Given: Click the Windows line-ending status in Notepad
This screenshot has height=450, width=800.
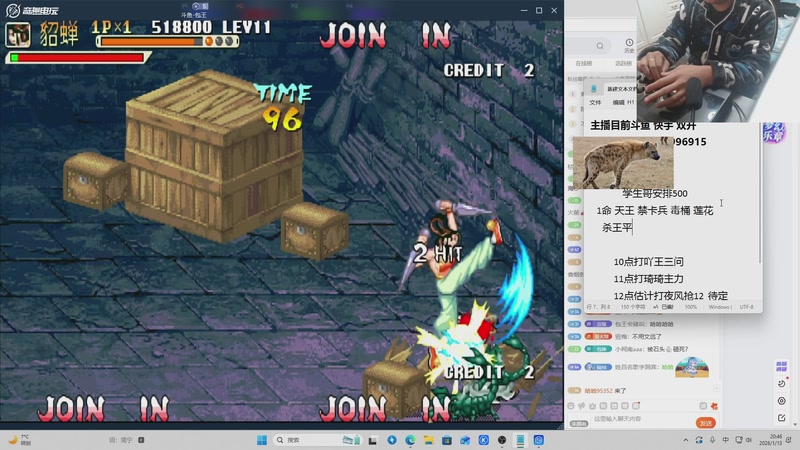Looking at the screenshot, I should [720, 307].
